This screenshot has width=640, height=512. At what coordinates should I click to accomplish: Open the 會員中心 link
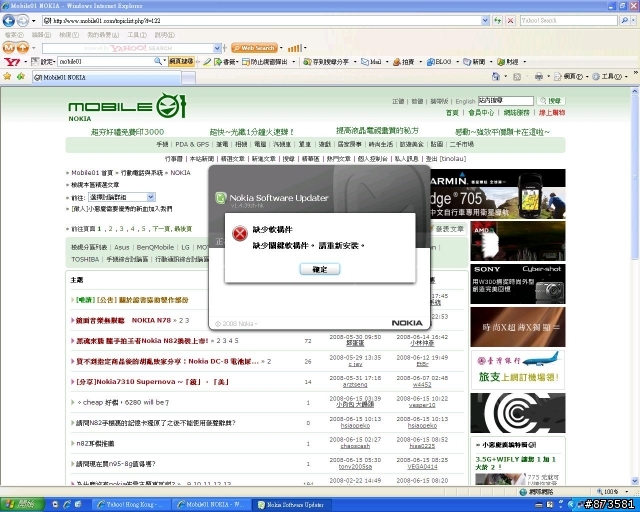481,113
